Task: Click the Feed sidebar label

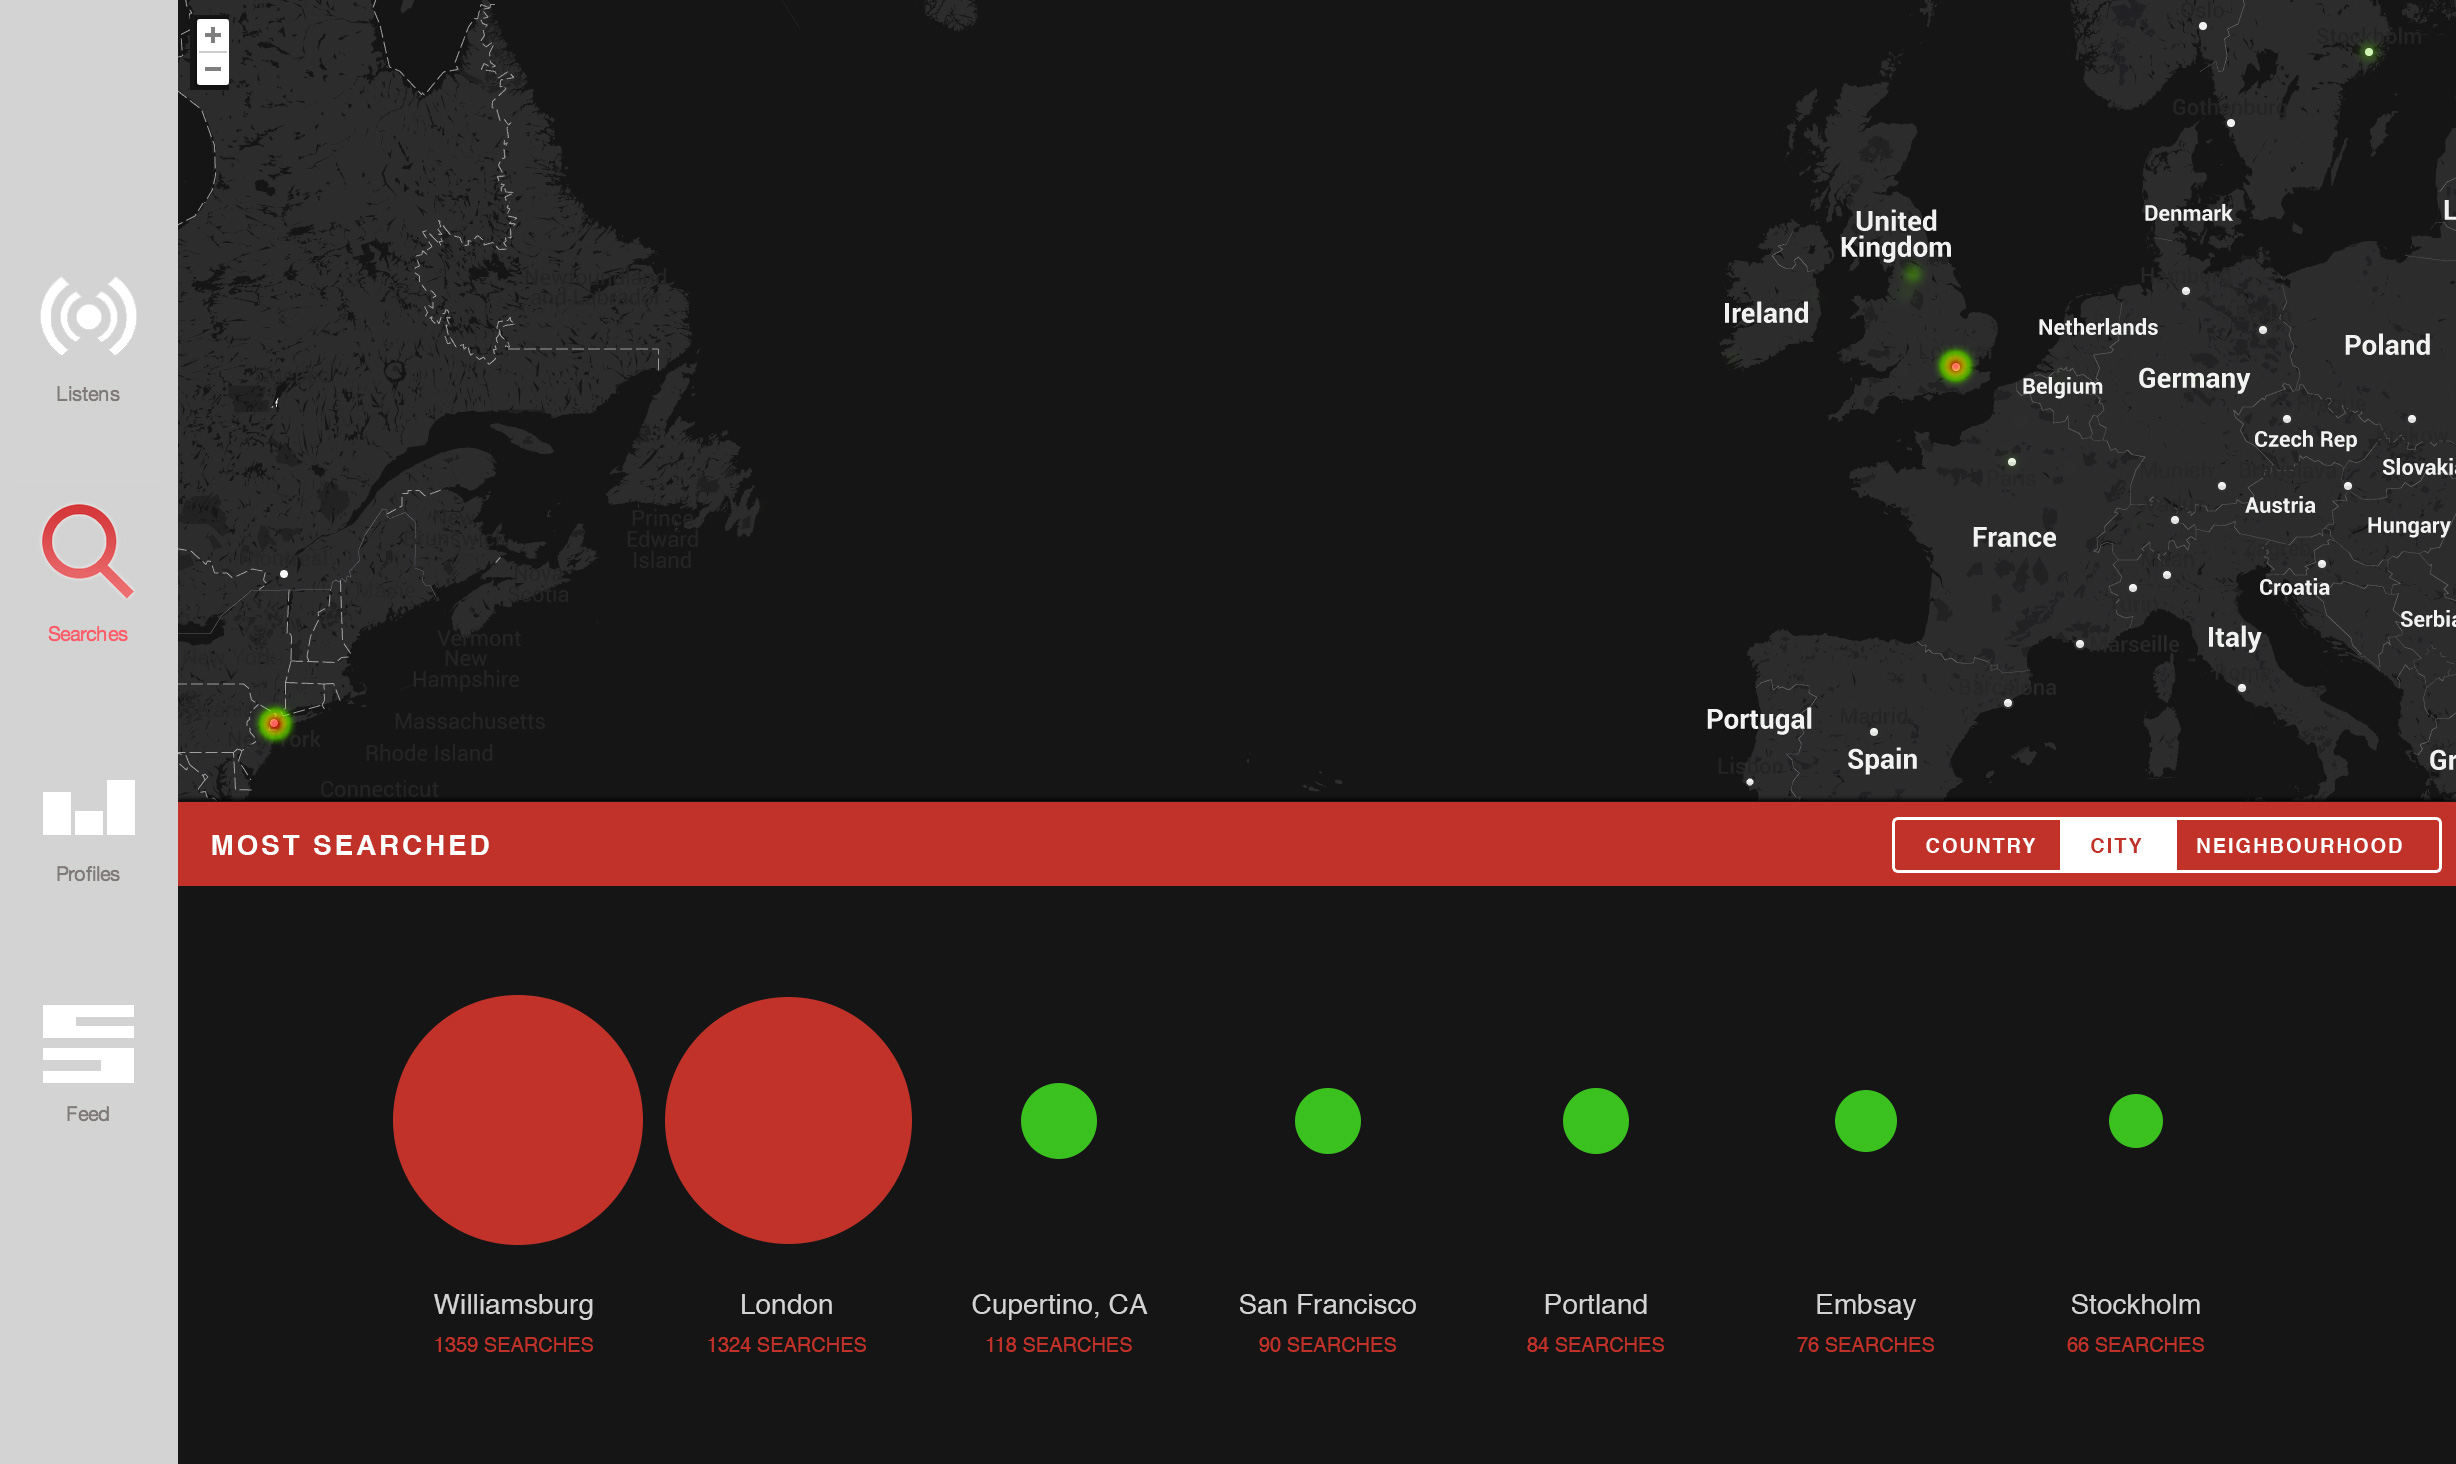Action: coord(88,1114)
